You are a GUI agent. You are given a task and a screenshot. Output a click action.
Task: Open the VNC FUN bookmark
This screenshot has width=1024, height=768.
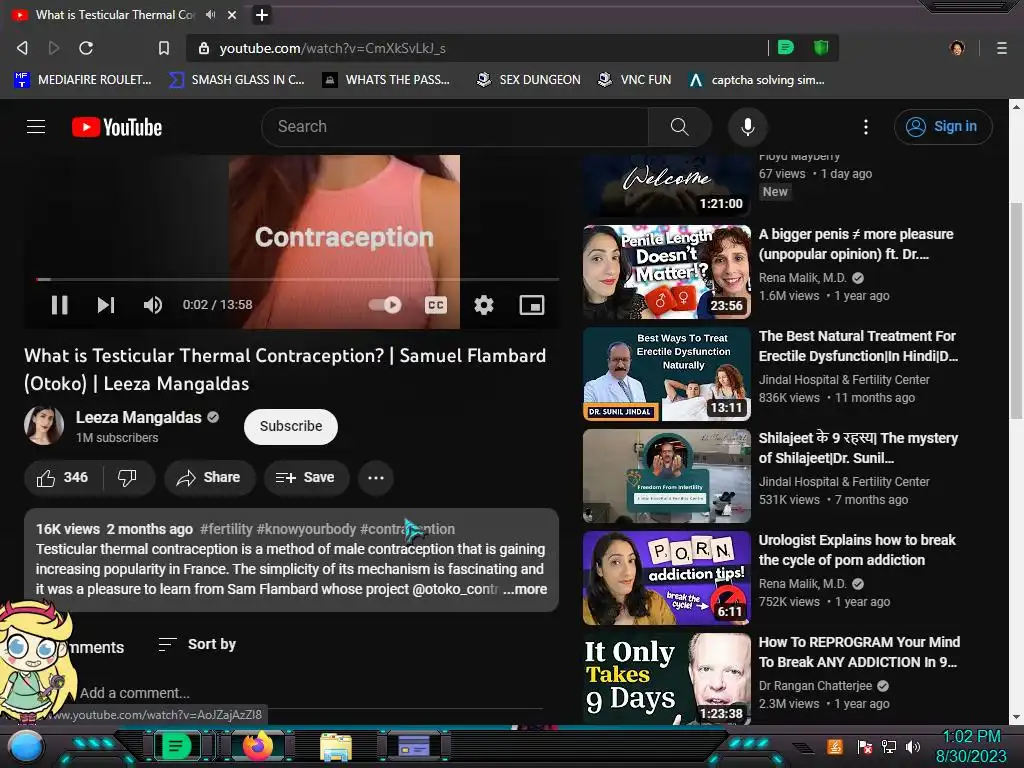click(634, 80)
